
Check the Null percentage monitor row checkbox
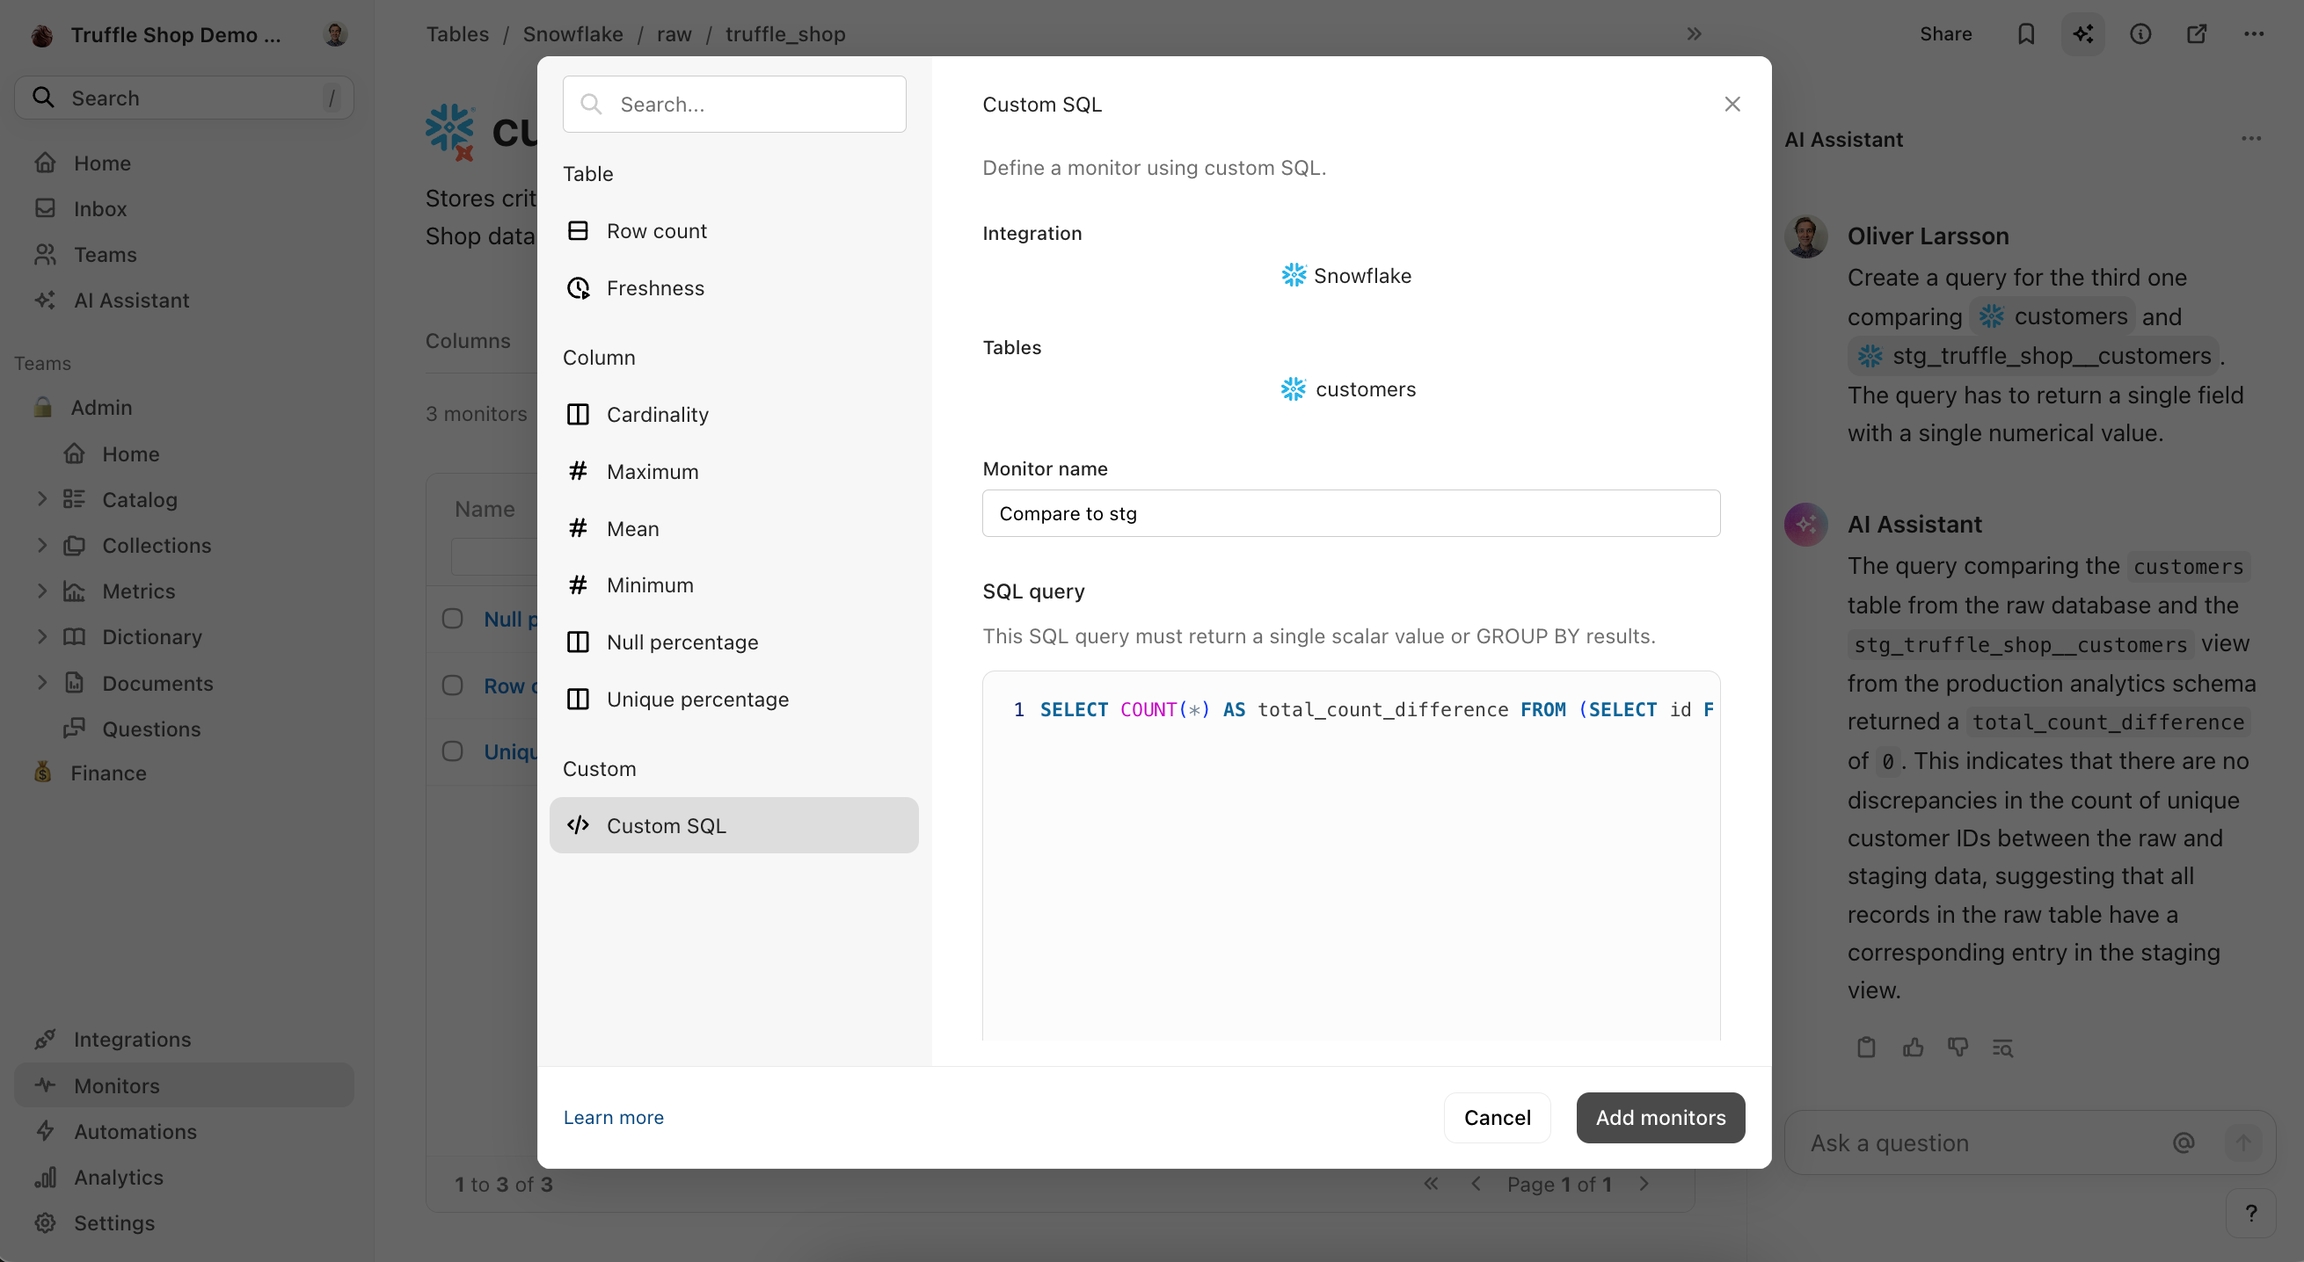pyautogui.click(x=452, y=619)
